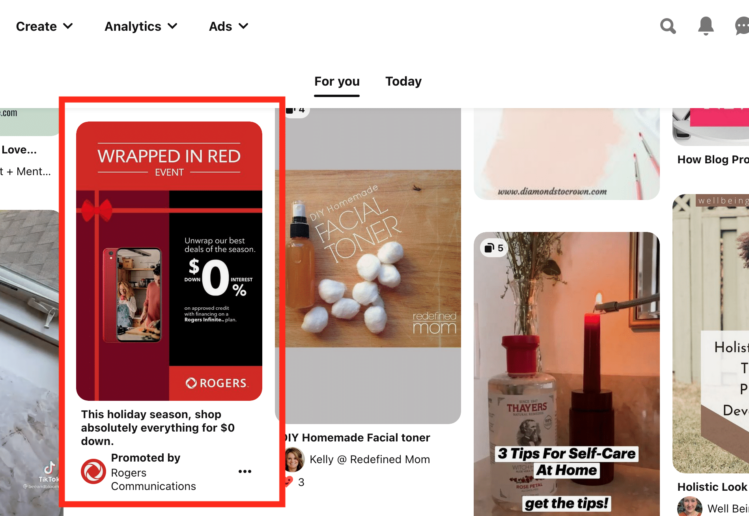The image size is (749, 516).
Task: Open the search magnifier icon
Action: [668, 26]
